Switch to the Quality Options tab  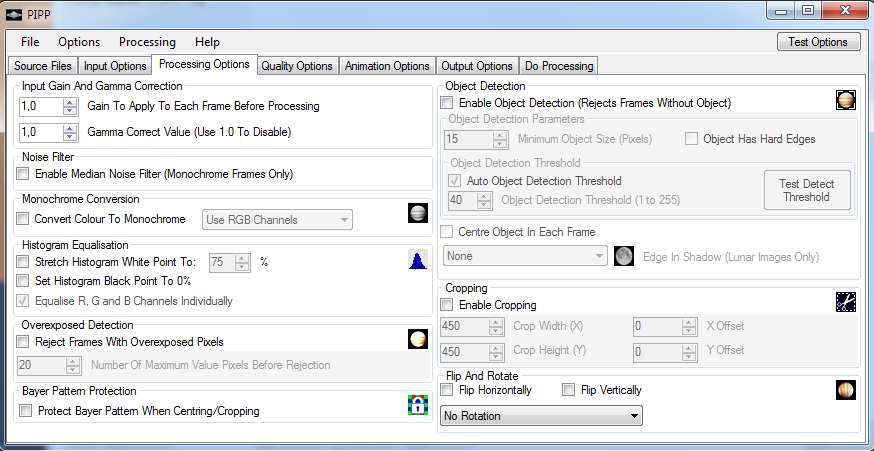tap(296, 66)
